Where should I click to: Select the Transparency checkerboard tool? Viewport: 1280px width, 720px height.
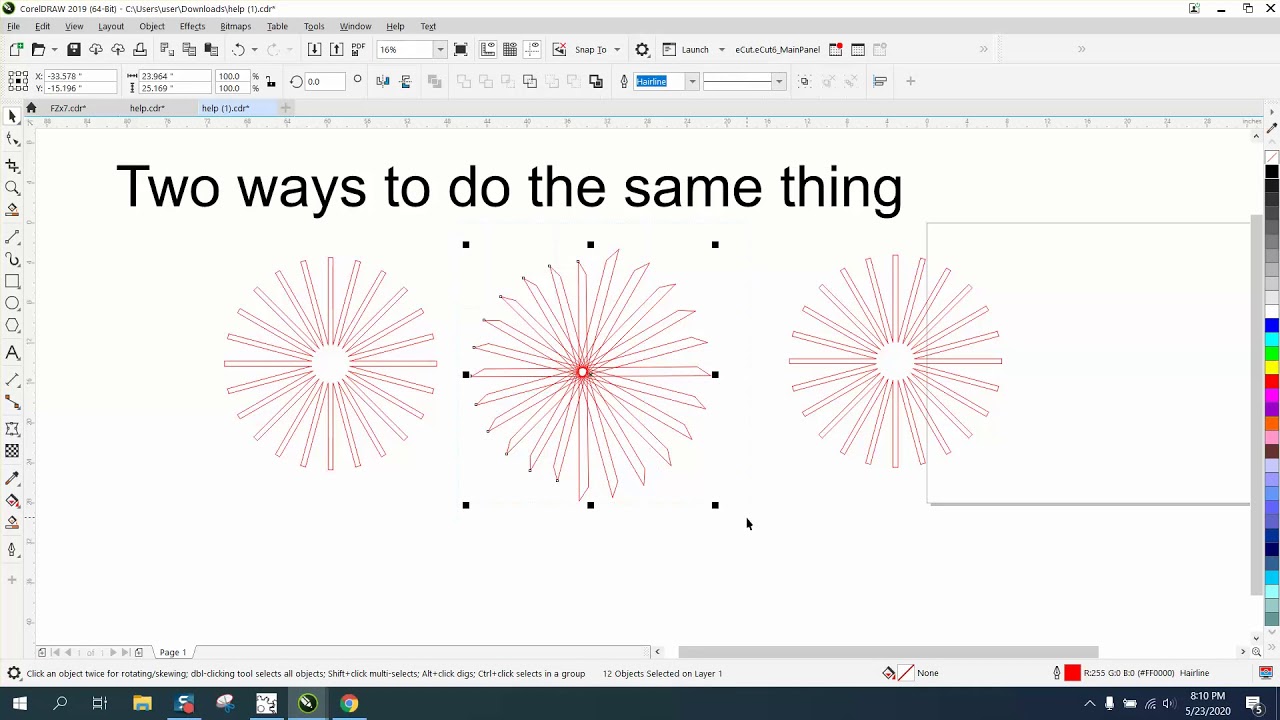point(12,451)
